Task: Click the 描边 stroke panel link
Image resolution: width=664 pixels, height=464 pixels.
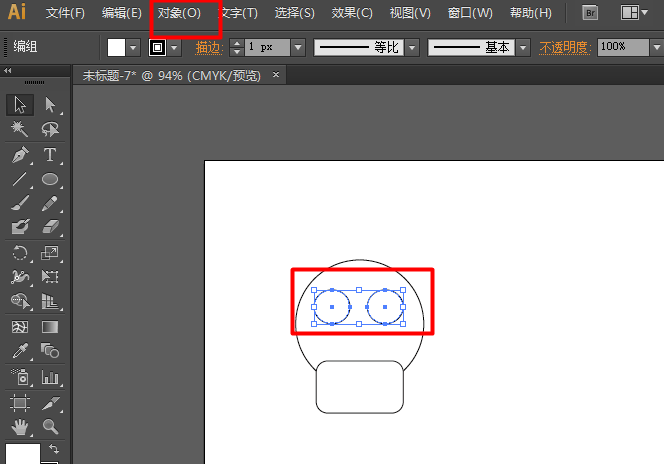Action: [x=209, y=47]
